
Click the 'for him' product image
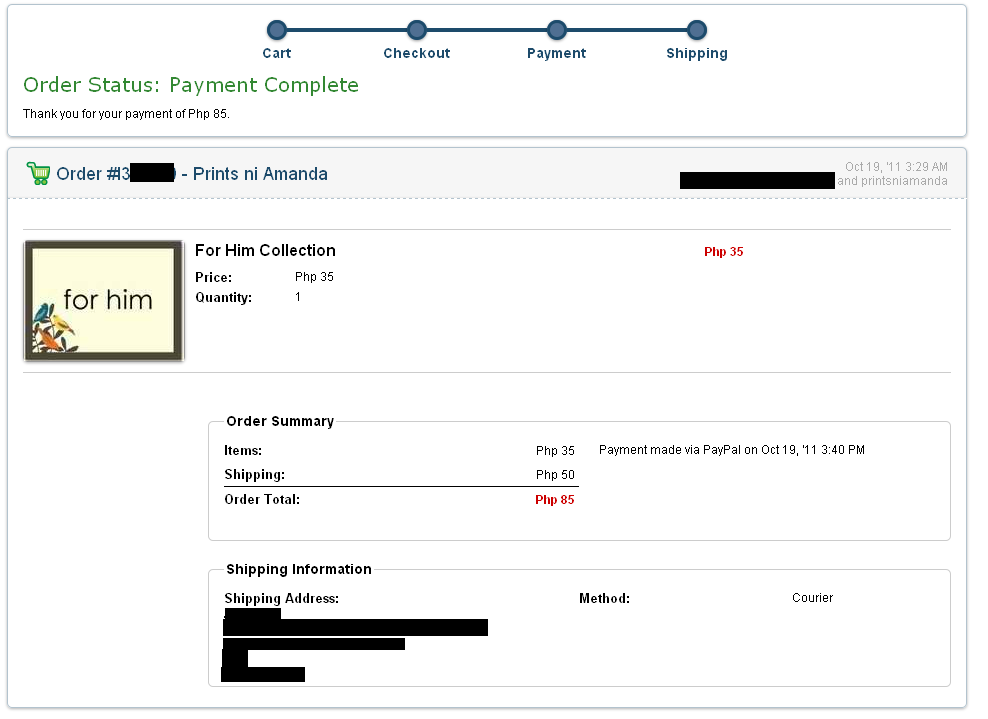(x=103, y=300)
